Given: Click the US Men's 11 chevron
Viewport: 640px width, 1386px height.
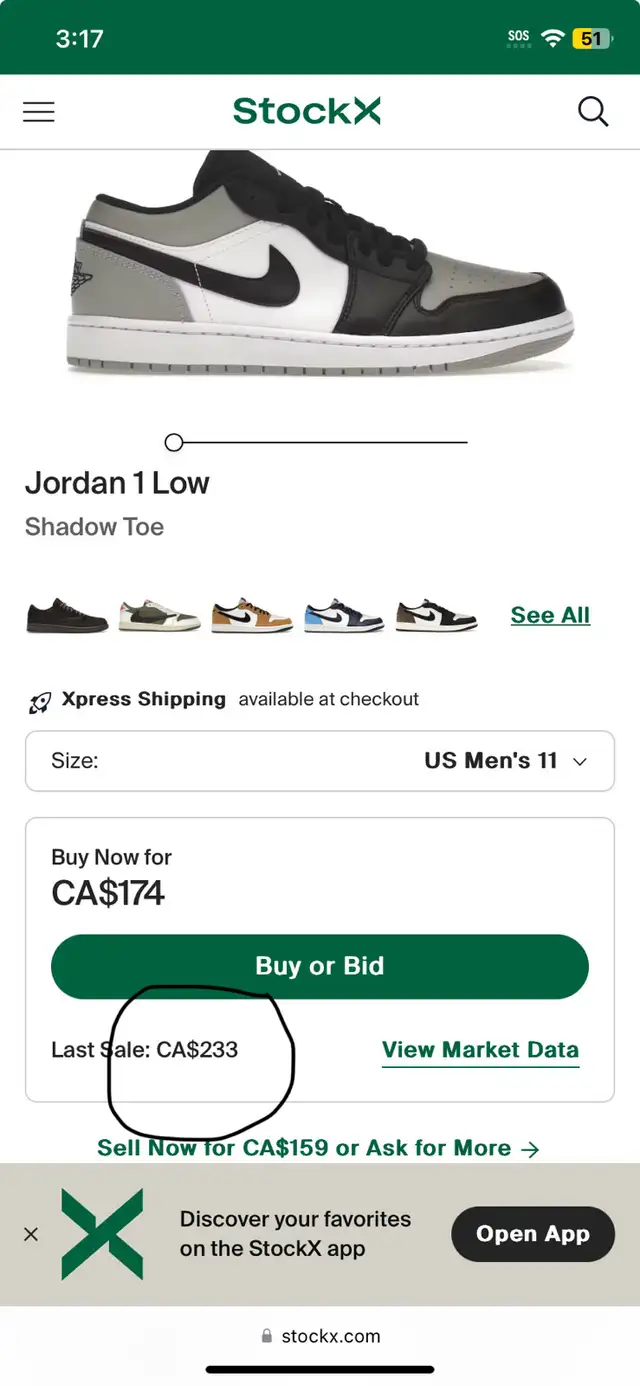Looking at the screenshot, I should pos(579,762).
